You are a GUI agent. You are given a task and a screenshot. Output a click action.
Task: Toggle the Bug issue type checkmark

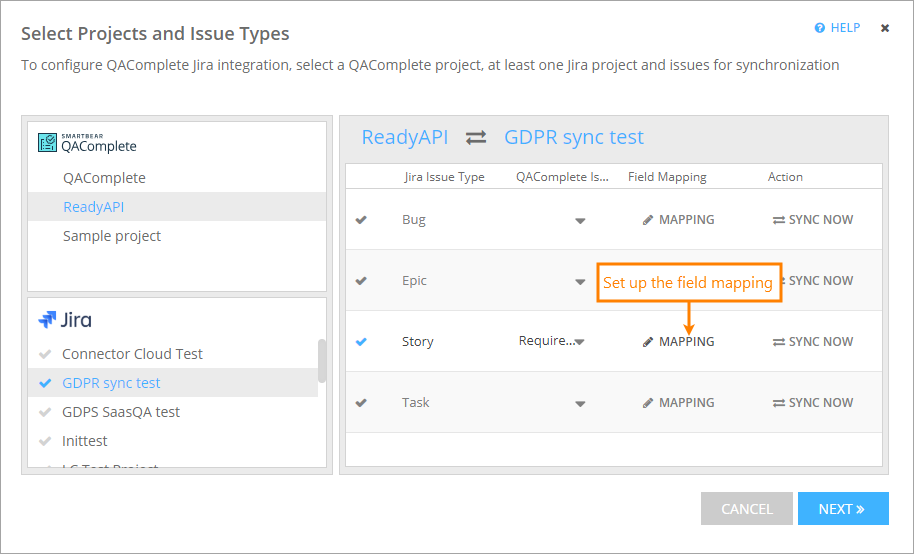click(361, 220)
